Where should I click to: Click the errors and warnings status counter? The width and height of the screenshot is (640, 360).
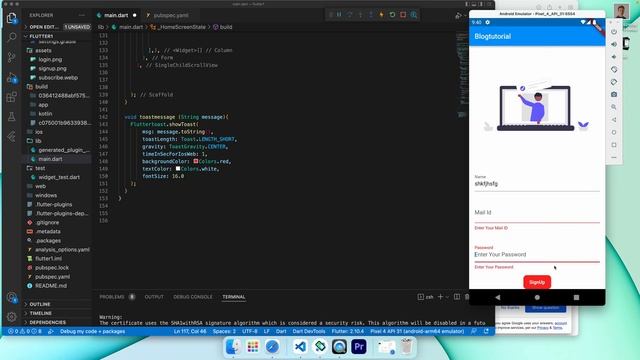(x=24, y=331)
